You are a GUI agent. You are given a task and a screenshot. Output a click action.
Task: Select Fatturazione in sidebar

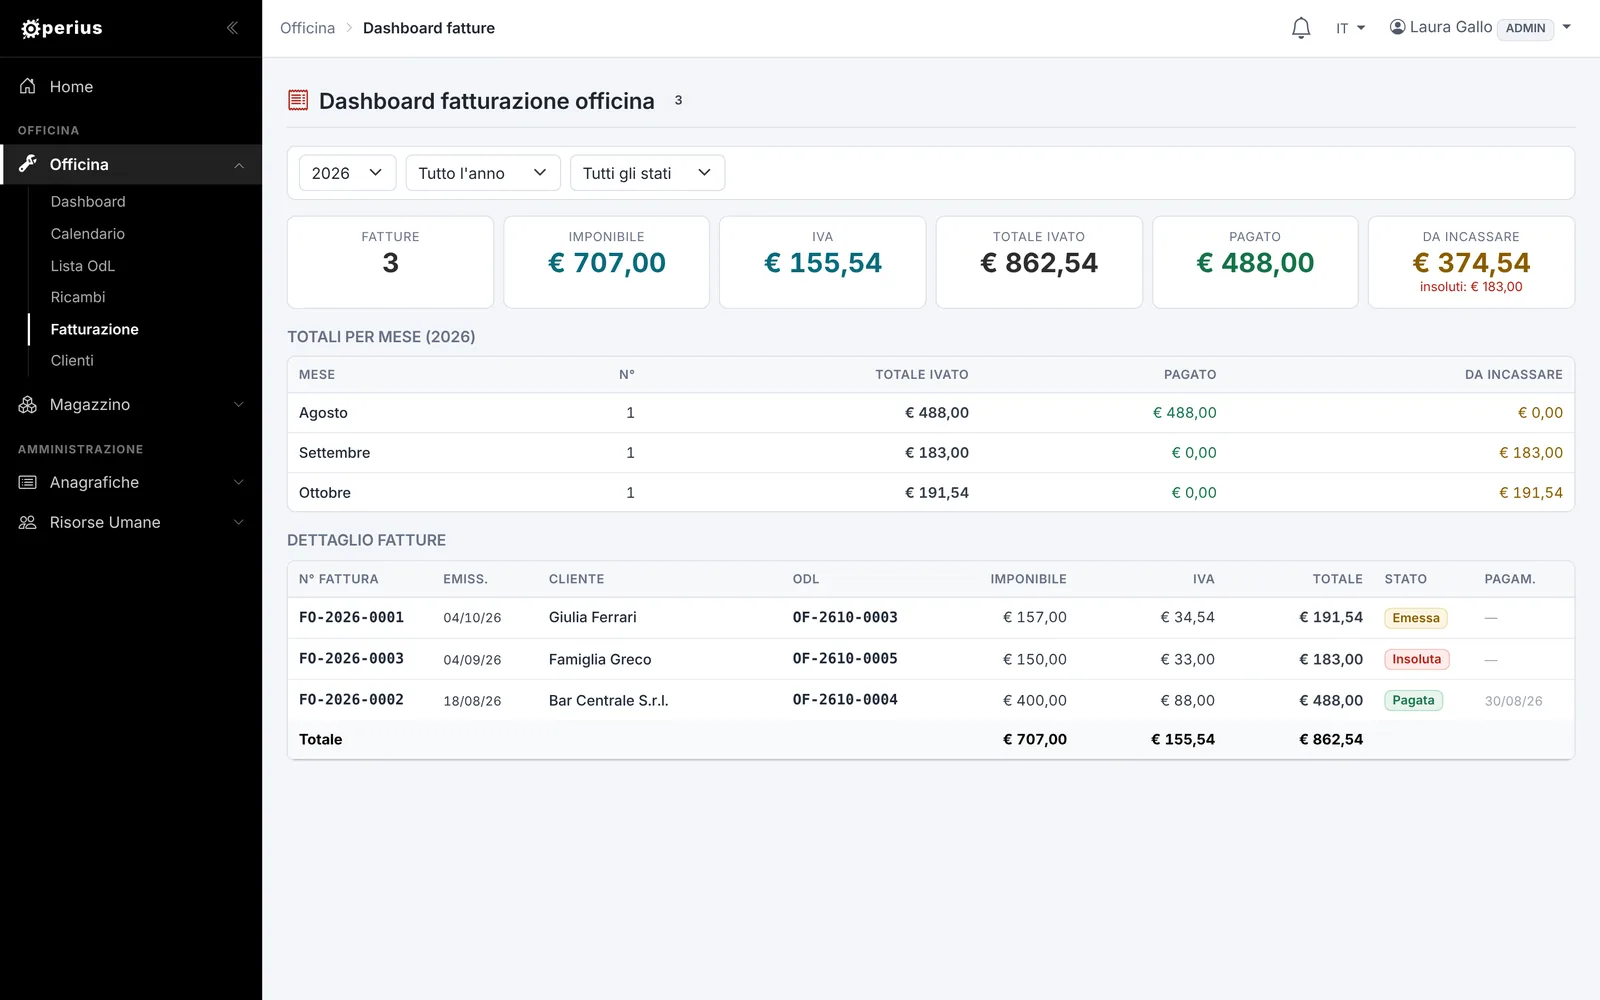coord(95,329)
